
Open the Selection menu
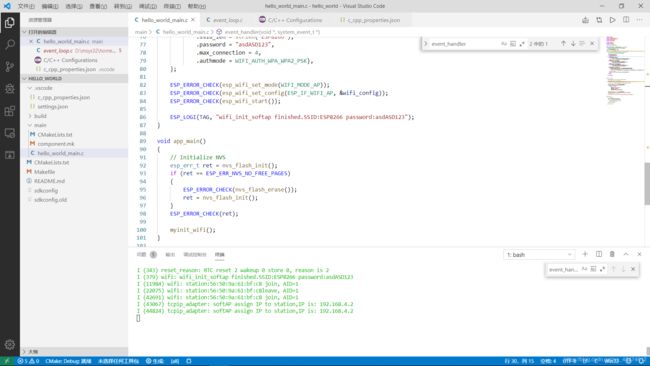[x=74, y=6]
